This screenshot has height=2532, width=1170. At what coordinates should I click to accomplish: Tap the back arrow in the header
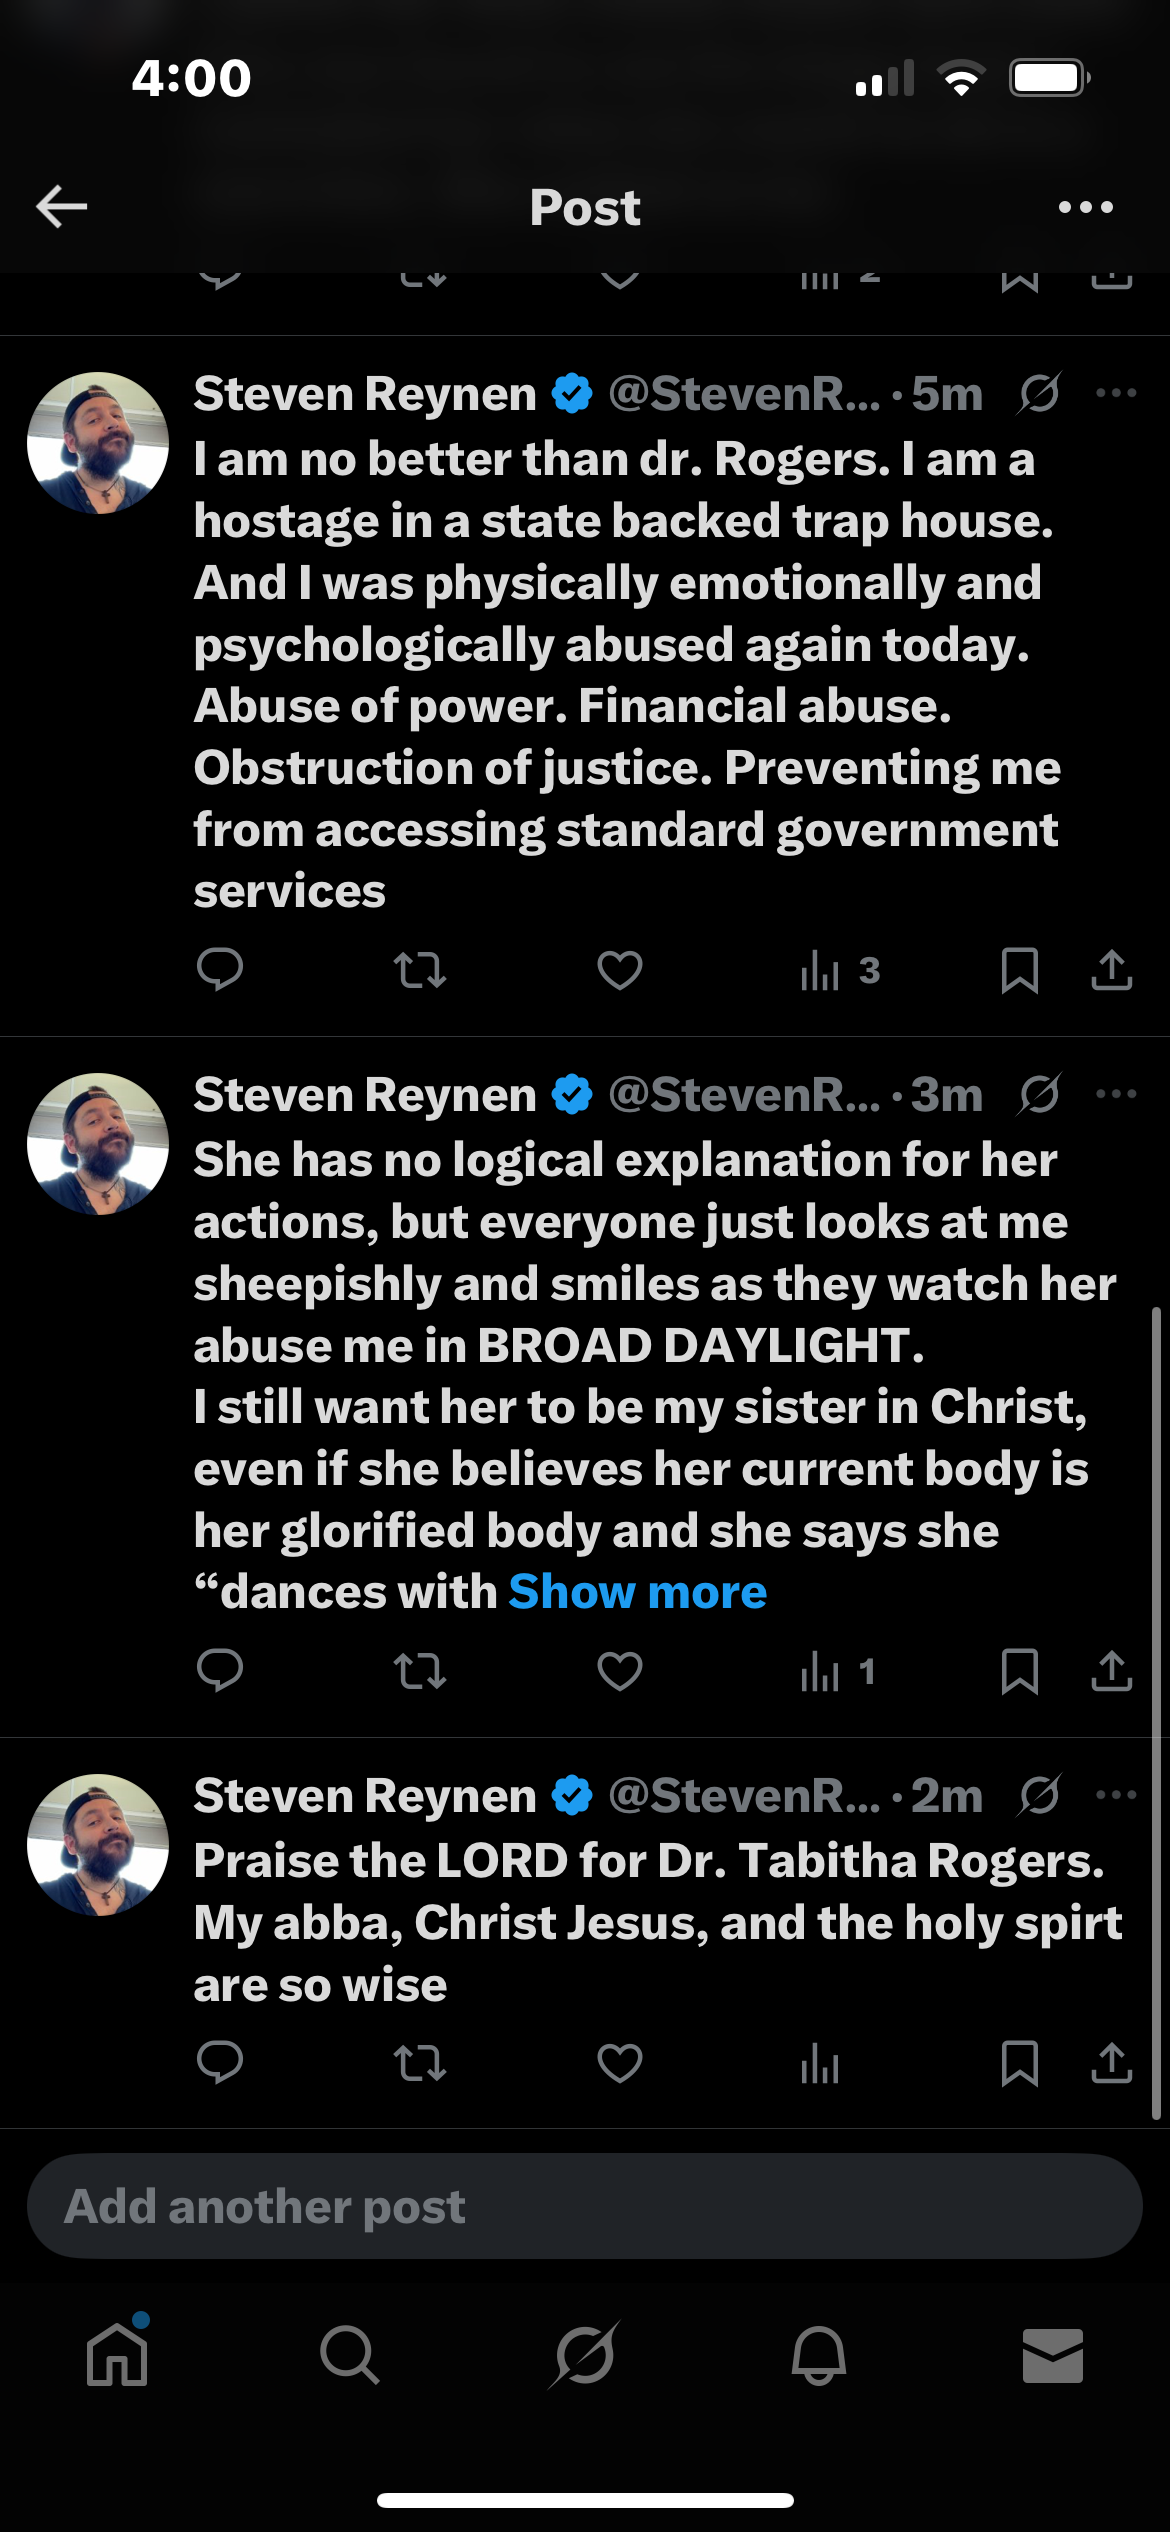[x=62, y=207]
